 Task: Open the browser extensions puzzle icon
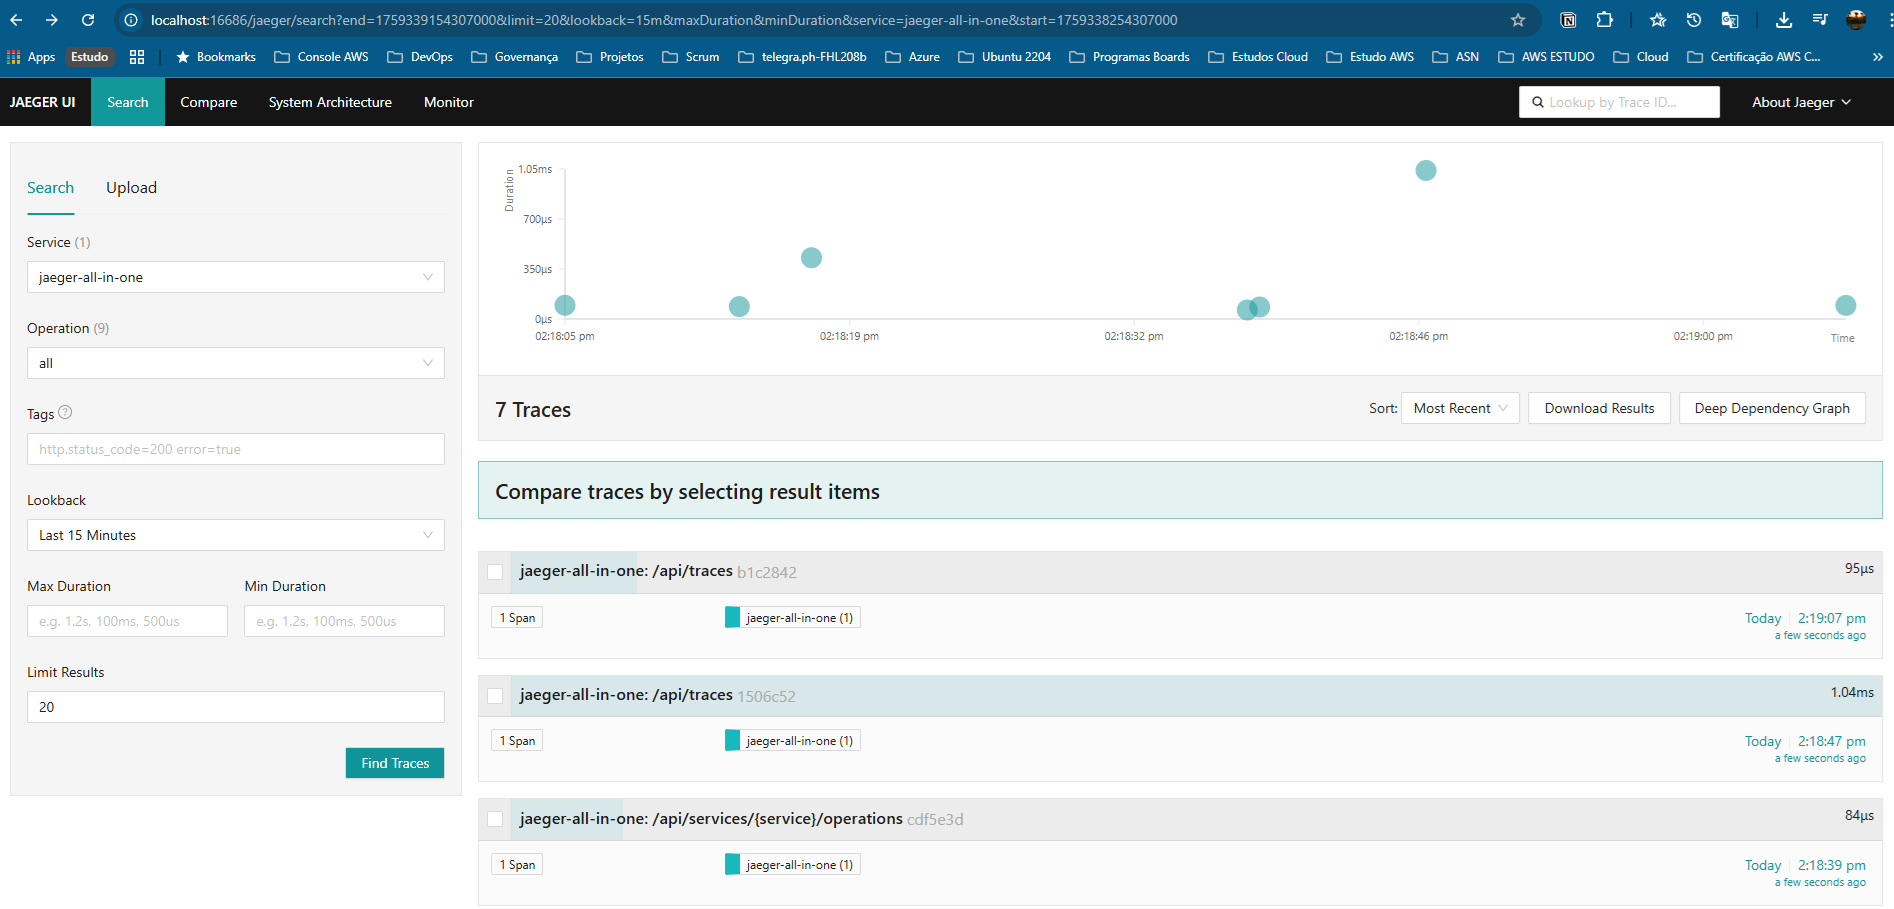1604,20
